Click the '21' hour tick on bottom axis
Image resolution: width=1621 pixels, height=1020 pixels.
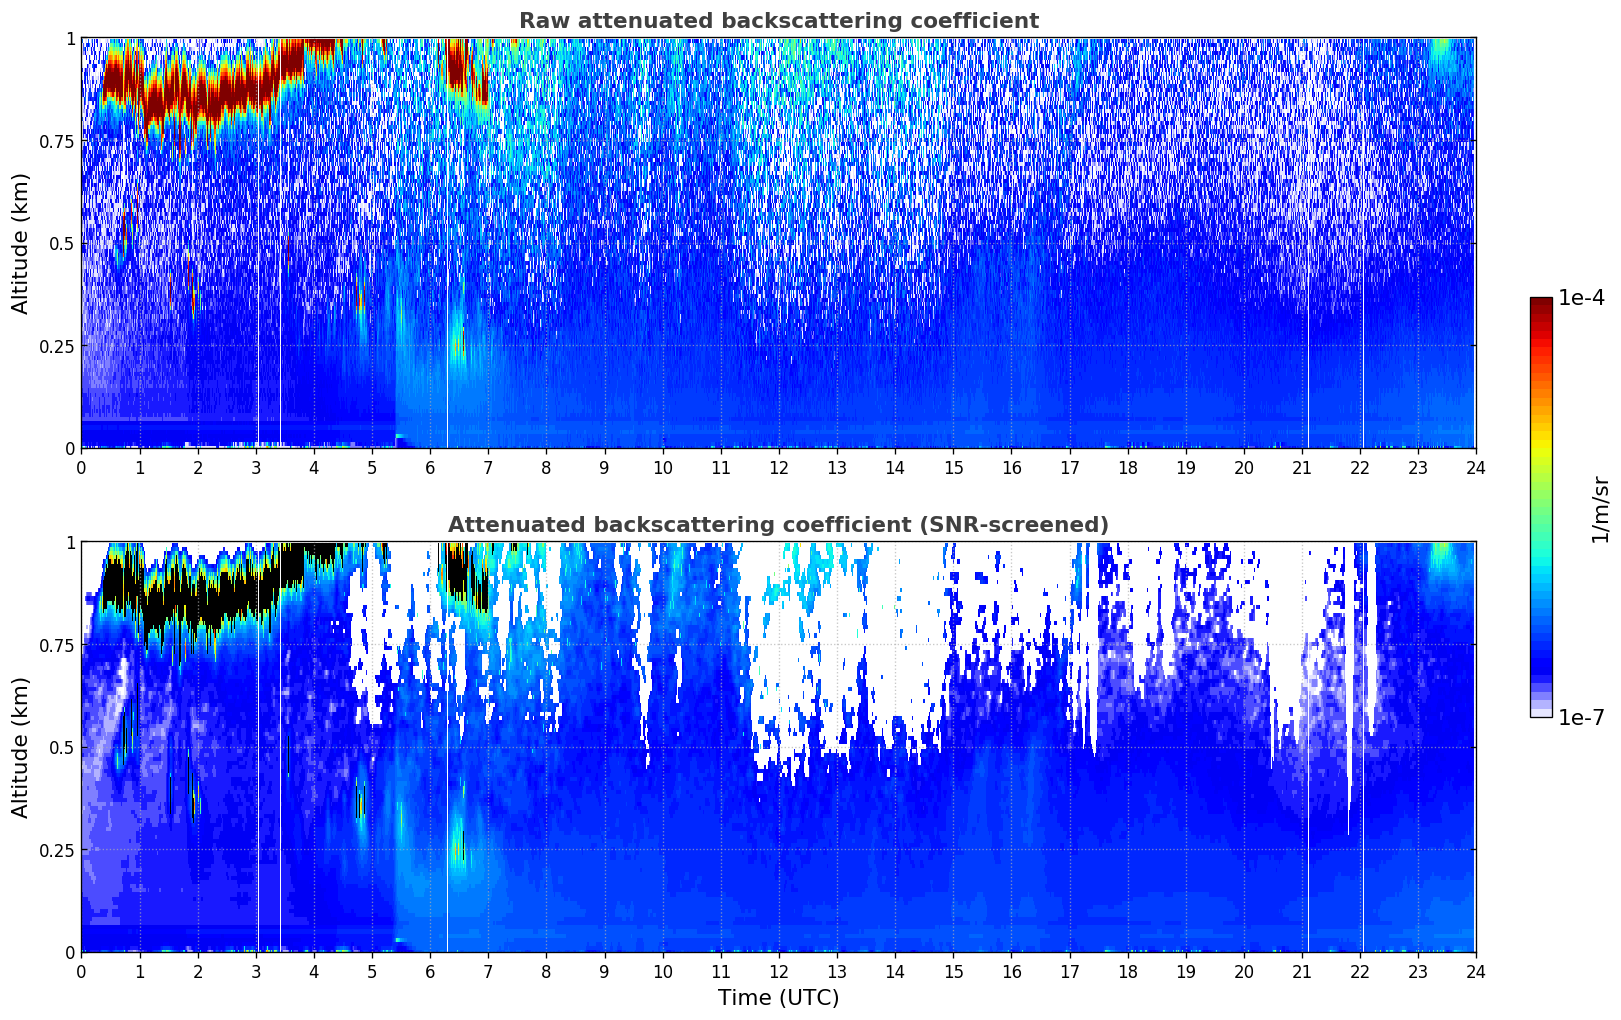tap(1301, 971)
